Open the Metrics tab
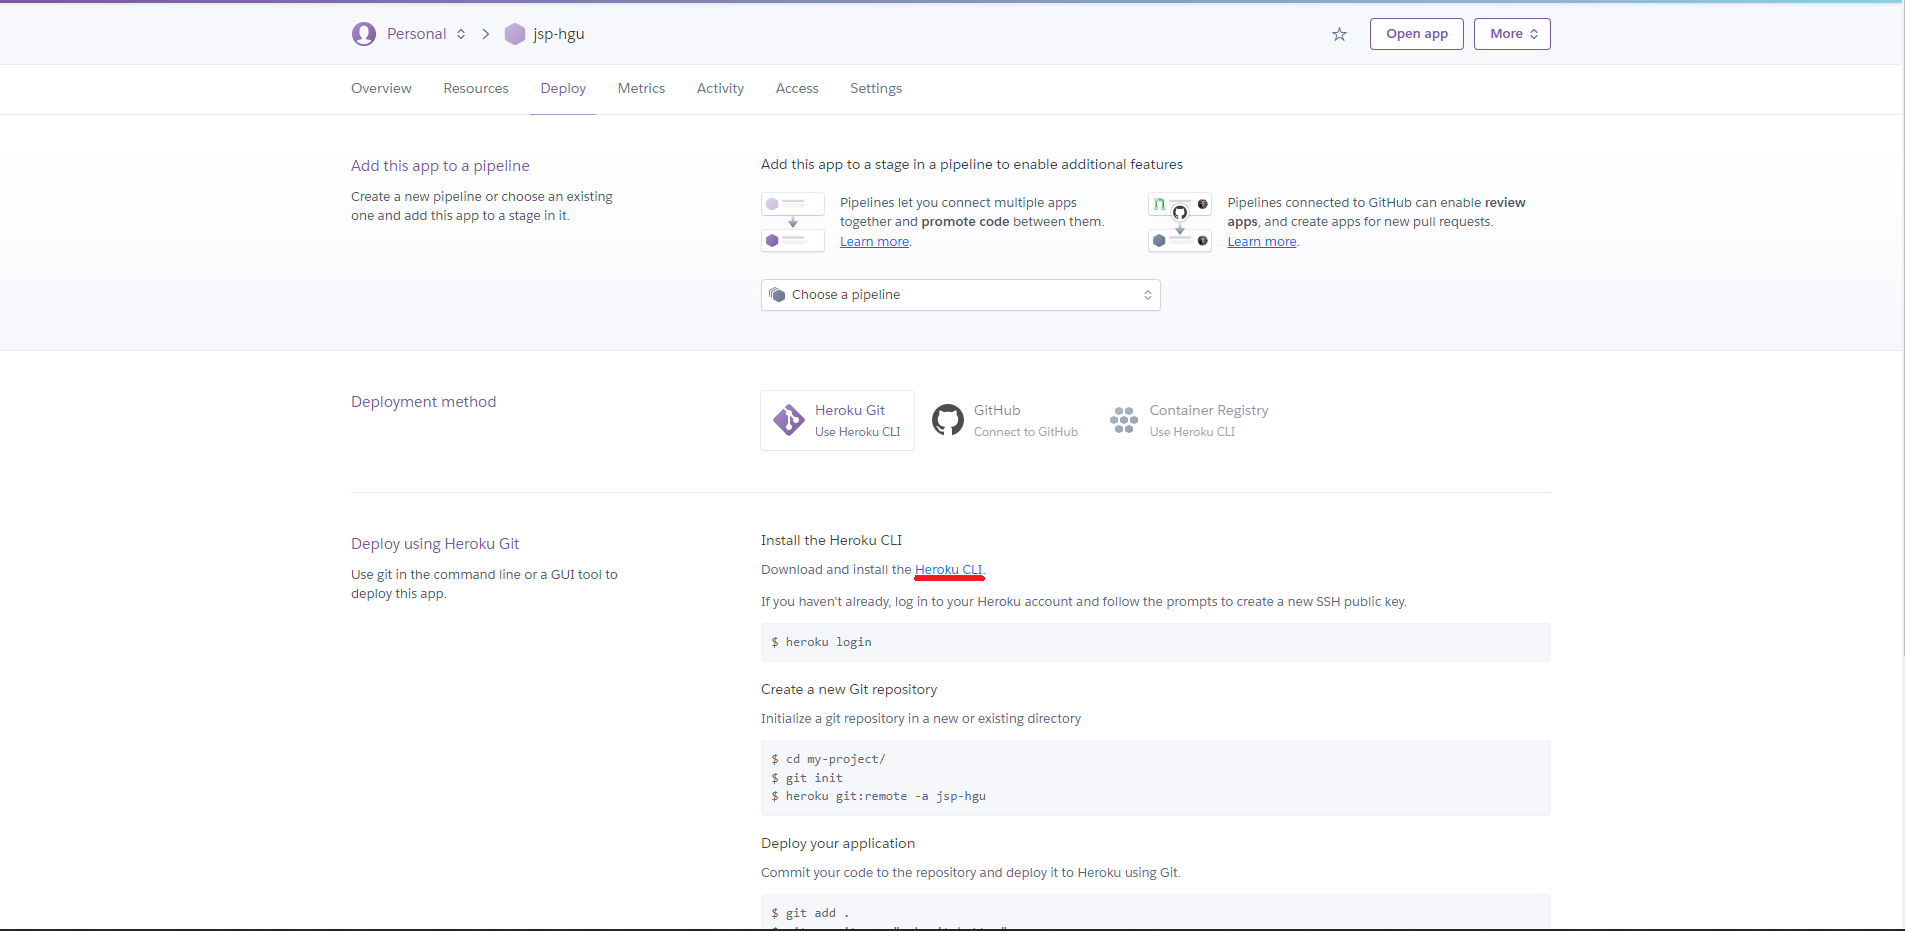 641,89
